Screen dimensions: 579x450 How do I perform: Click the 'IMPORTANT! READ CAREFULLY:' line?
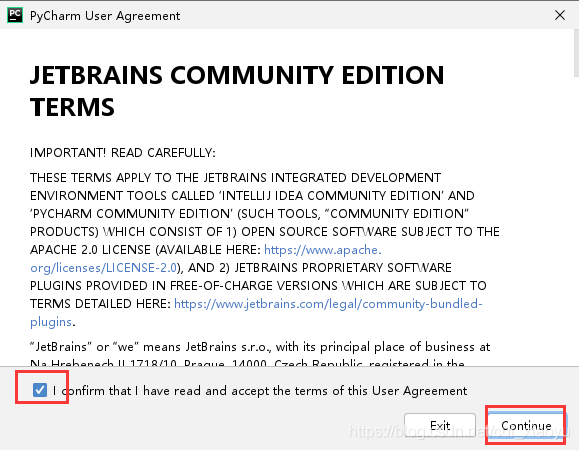(123, 152)
